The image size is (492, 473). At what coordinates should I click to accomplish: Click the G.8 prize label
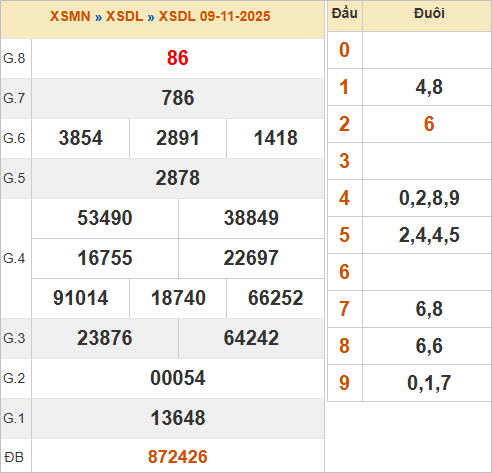(x=14, y=58)
